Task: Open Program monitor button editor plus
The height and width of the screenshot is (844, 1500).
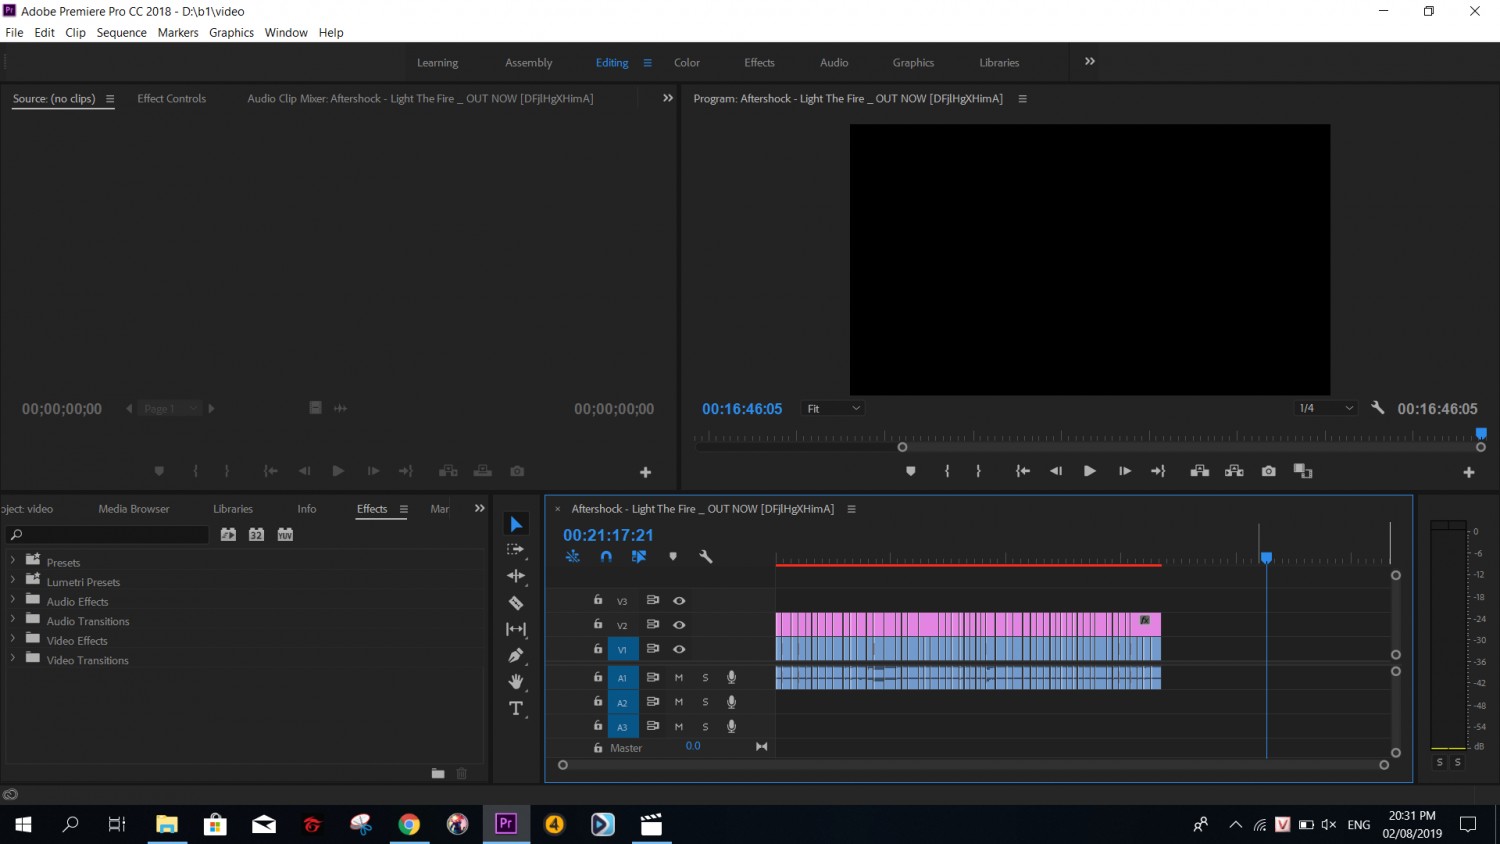Action: [x=1468, y=472]
